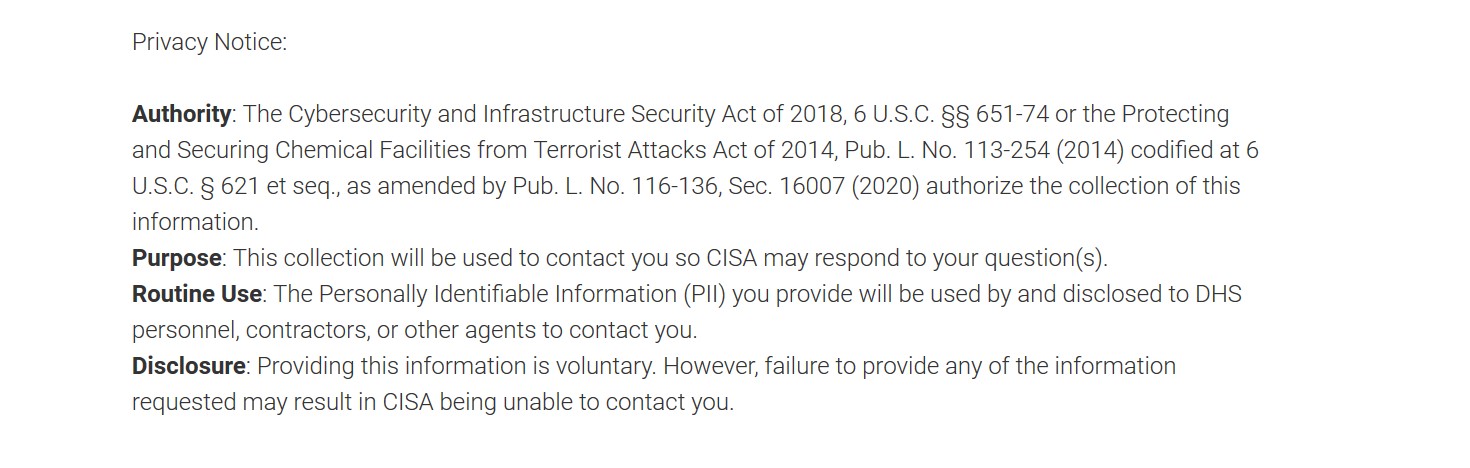Click the bold Purpose label
Viewport: 1470px width, 468px height.
click(176, 258)
